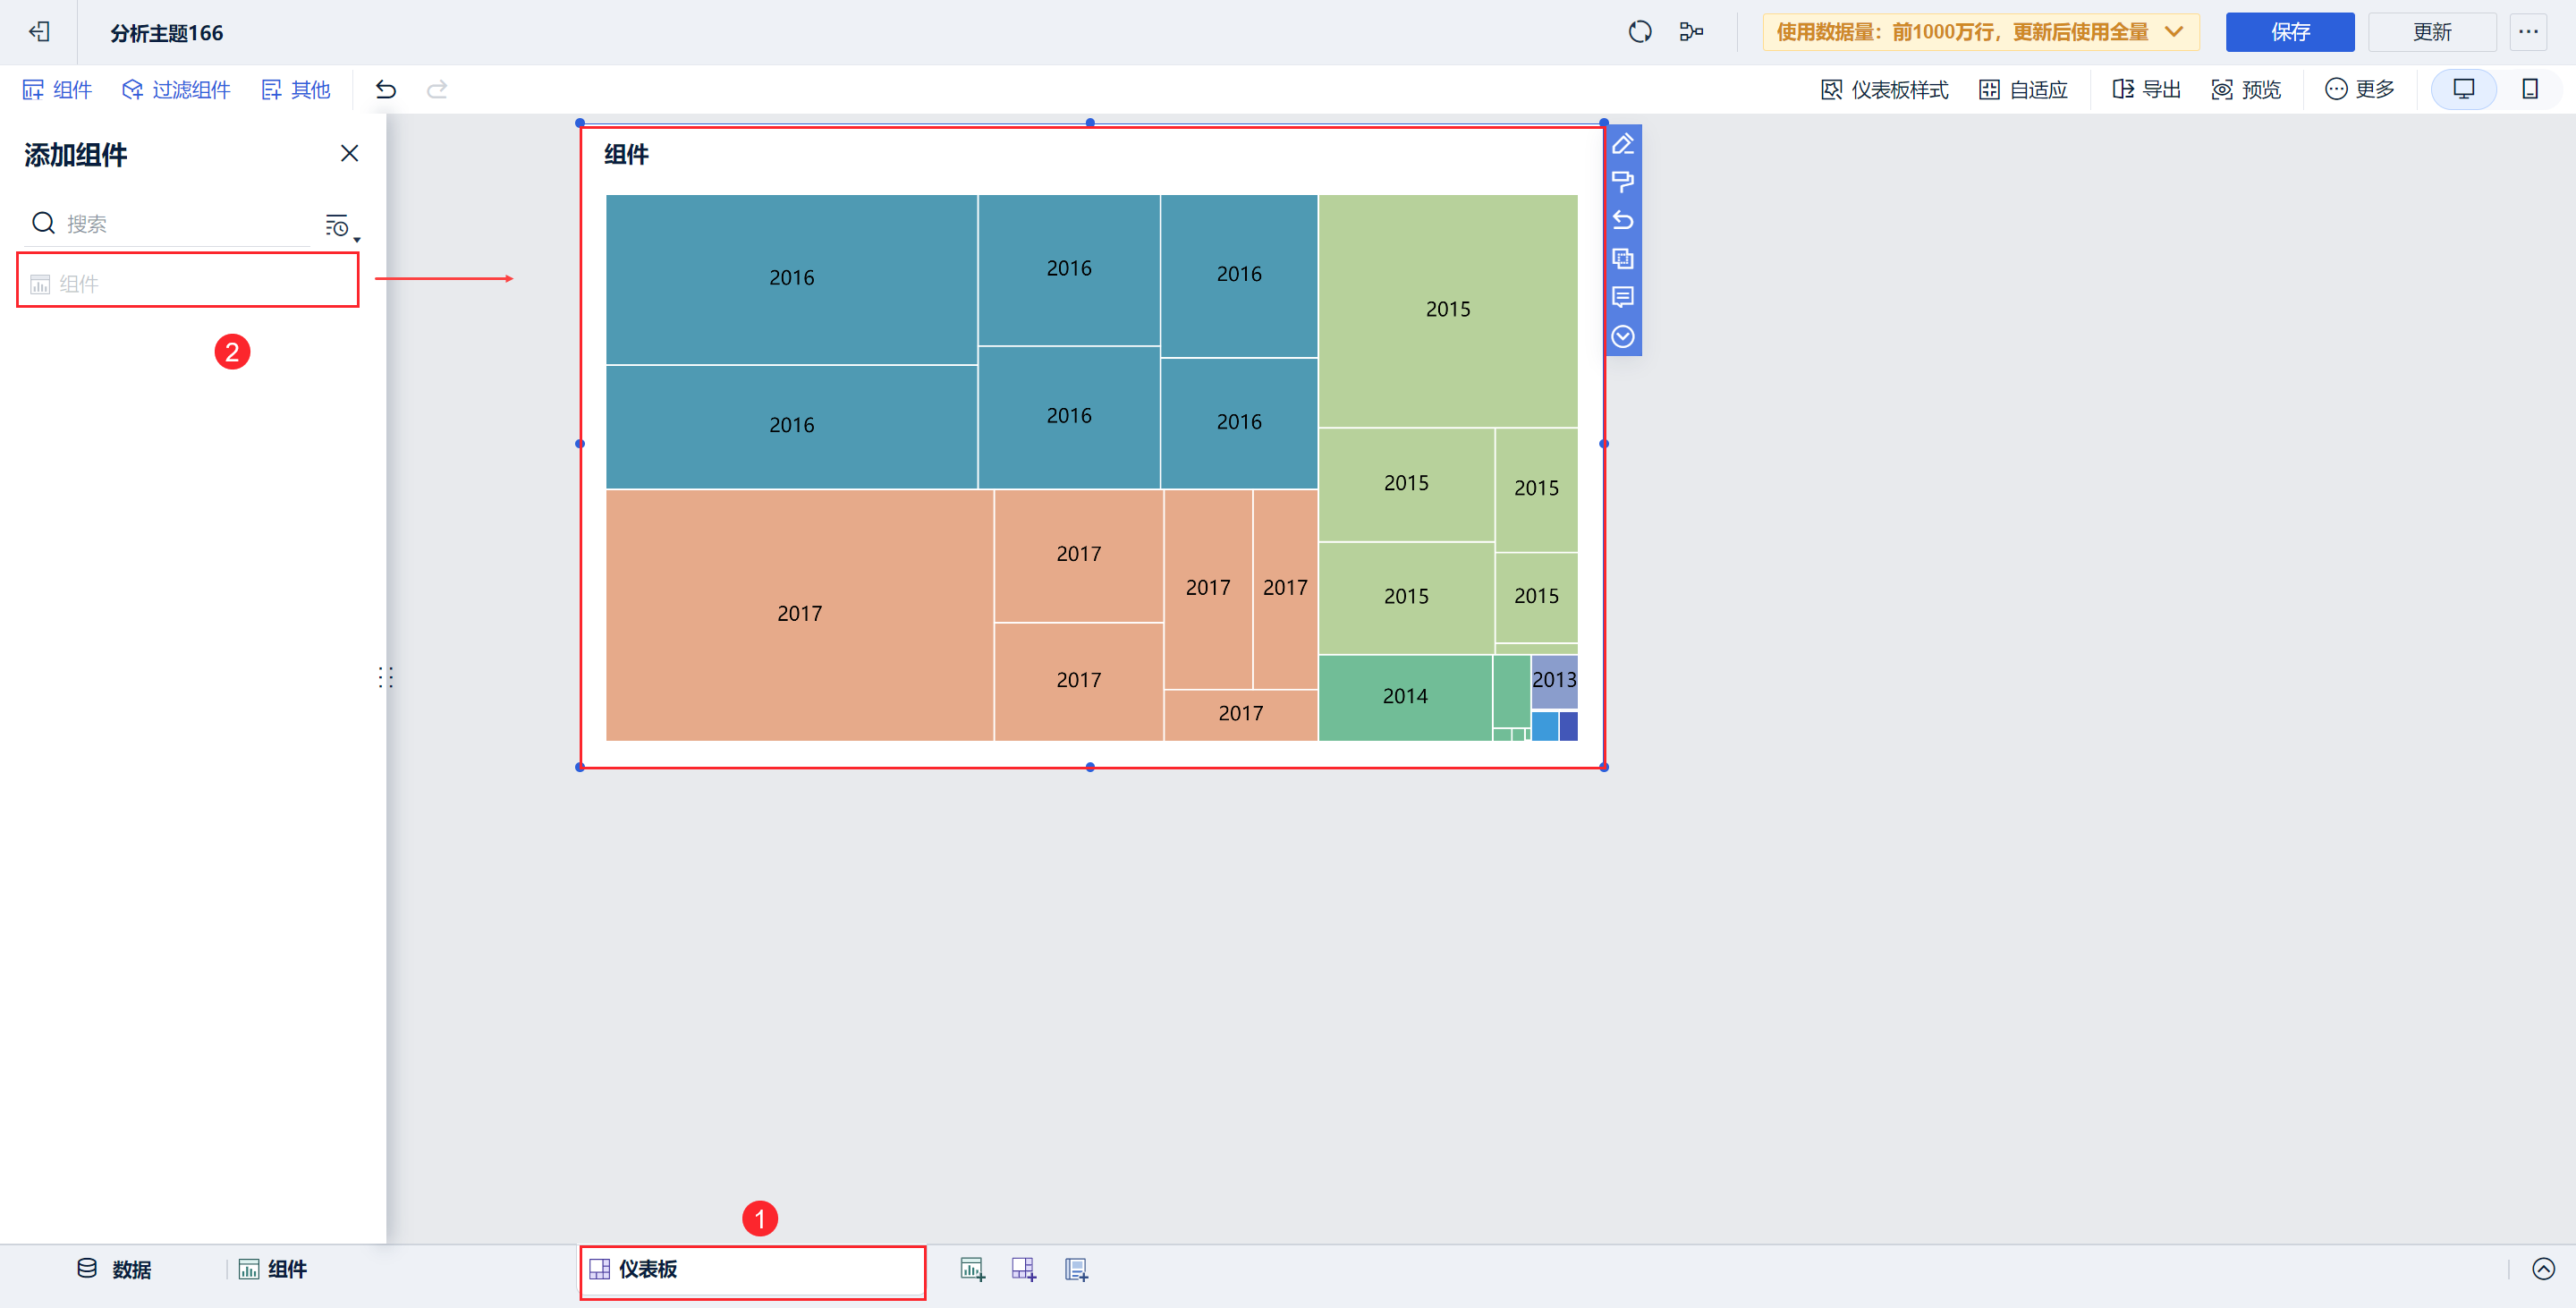Expand the chart toolbar's circled down arrow
Screen dimensions: 2576x1308
(1622, 336)
